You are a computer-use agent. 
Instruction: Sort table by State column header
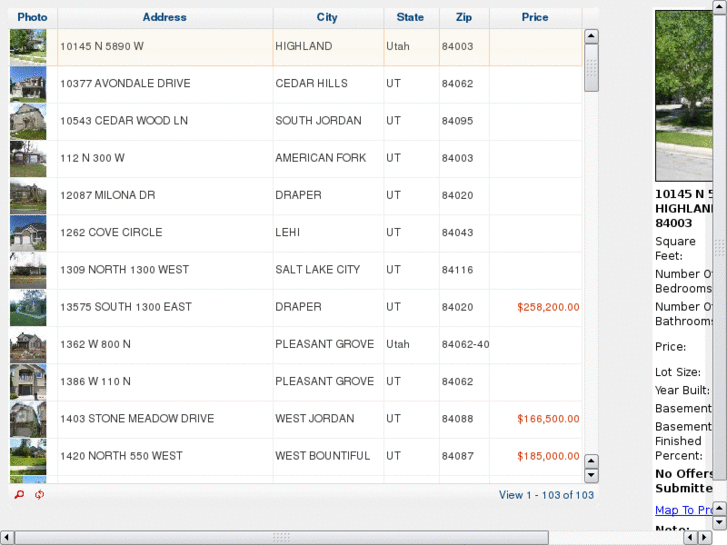tap(410, 17)
